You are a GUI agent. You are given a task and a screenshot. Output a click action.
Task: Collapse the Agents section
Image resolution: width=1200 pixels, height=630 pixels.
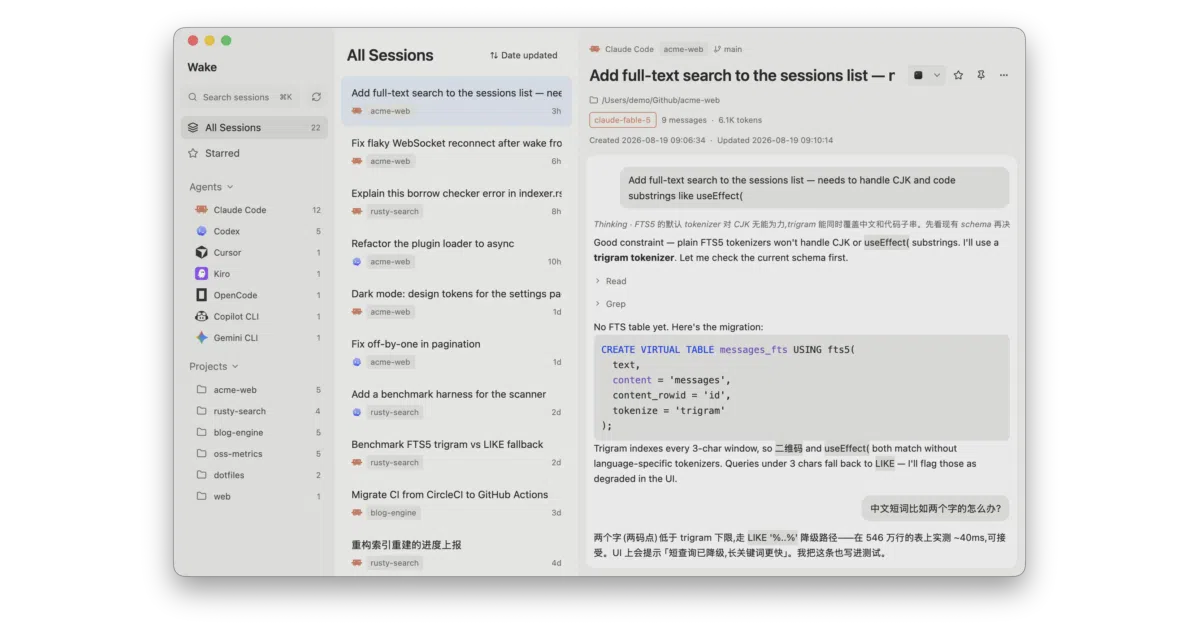[x=211, y=187]
